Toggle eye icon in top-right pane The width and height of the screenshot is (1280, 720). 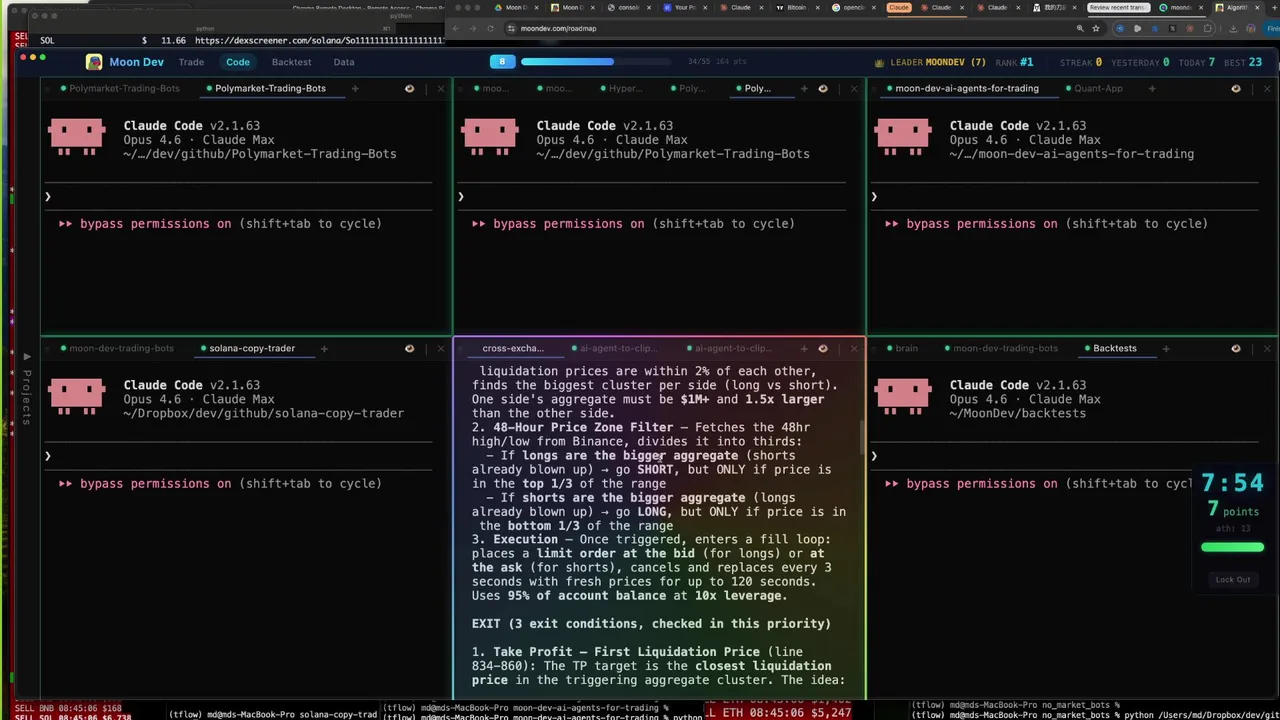pos(1236,88)
